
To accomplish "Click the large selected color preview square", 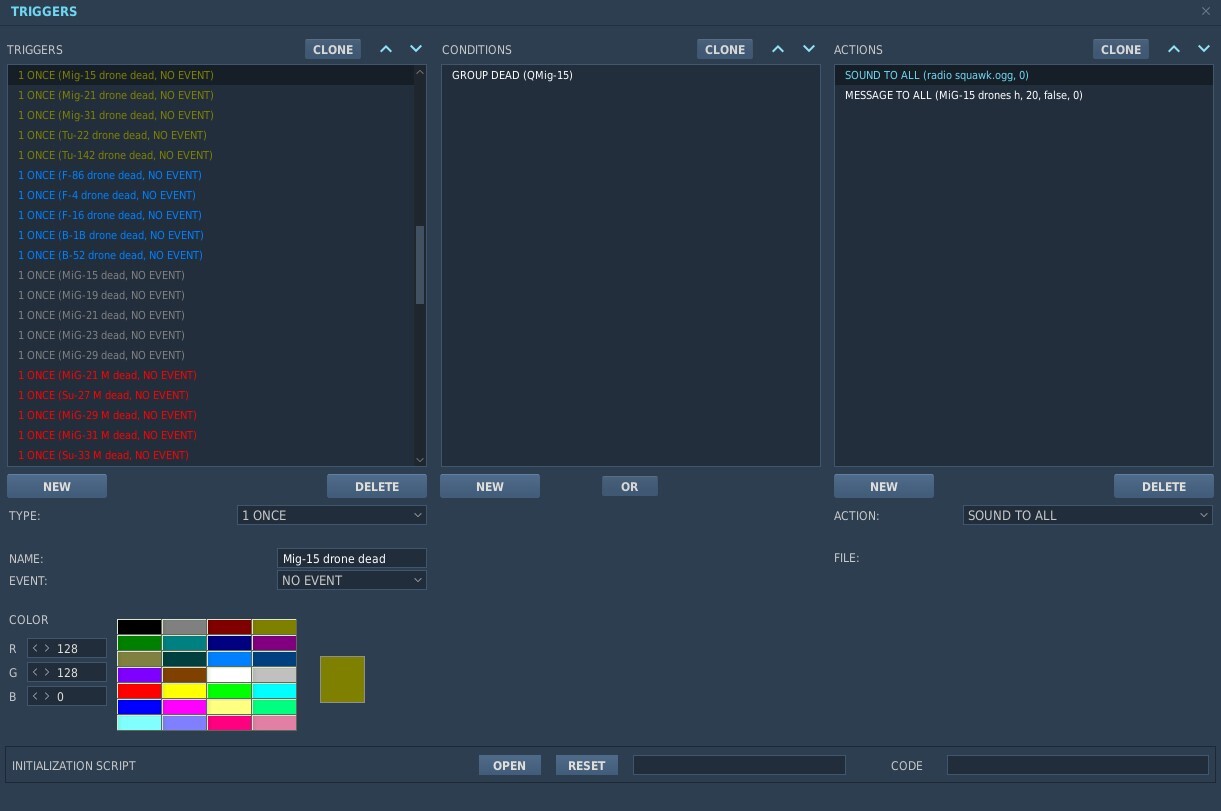I will click(342, 679).
